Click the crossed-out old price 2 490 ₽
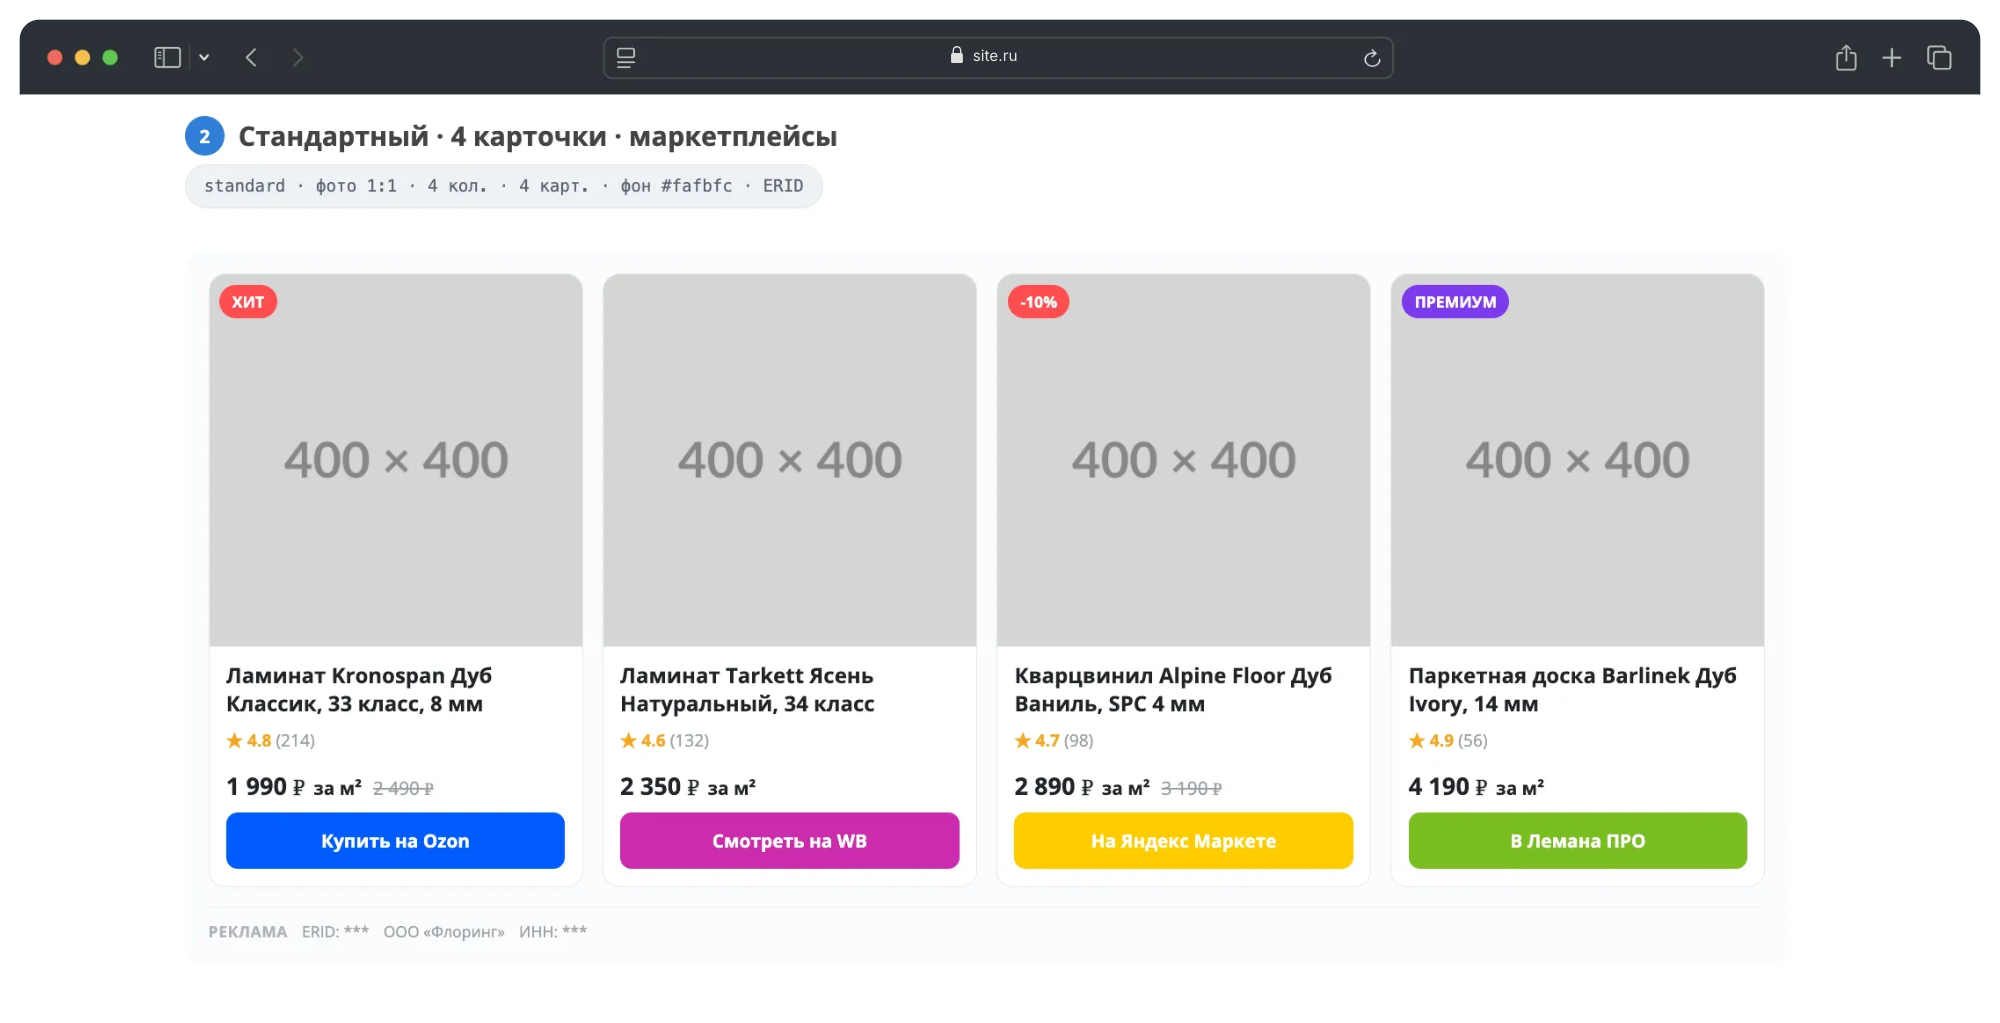The width and height of the screenshot is (2000, 1023). (x=403, y=789)
